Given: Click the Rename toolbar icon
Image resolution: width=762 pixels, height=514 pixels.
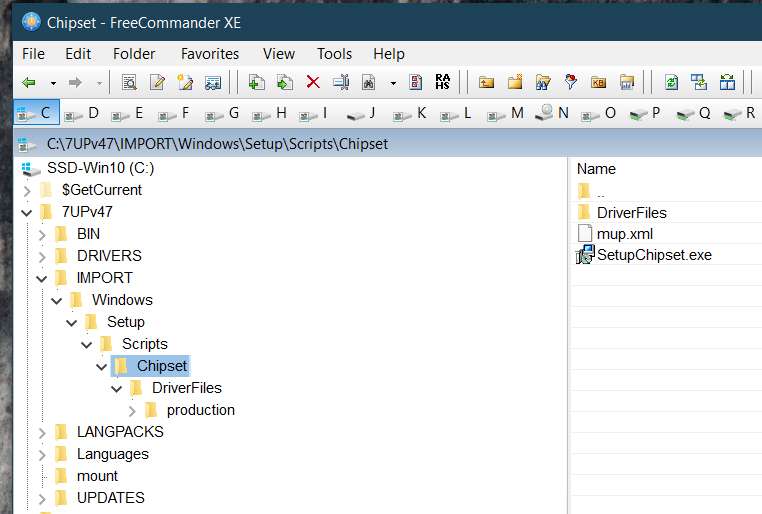Looking at the screenshot, I should [x=341, y=82].
